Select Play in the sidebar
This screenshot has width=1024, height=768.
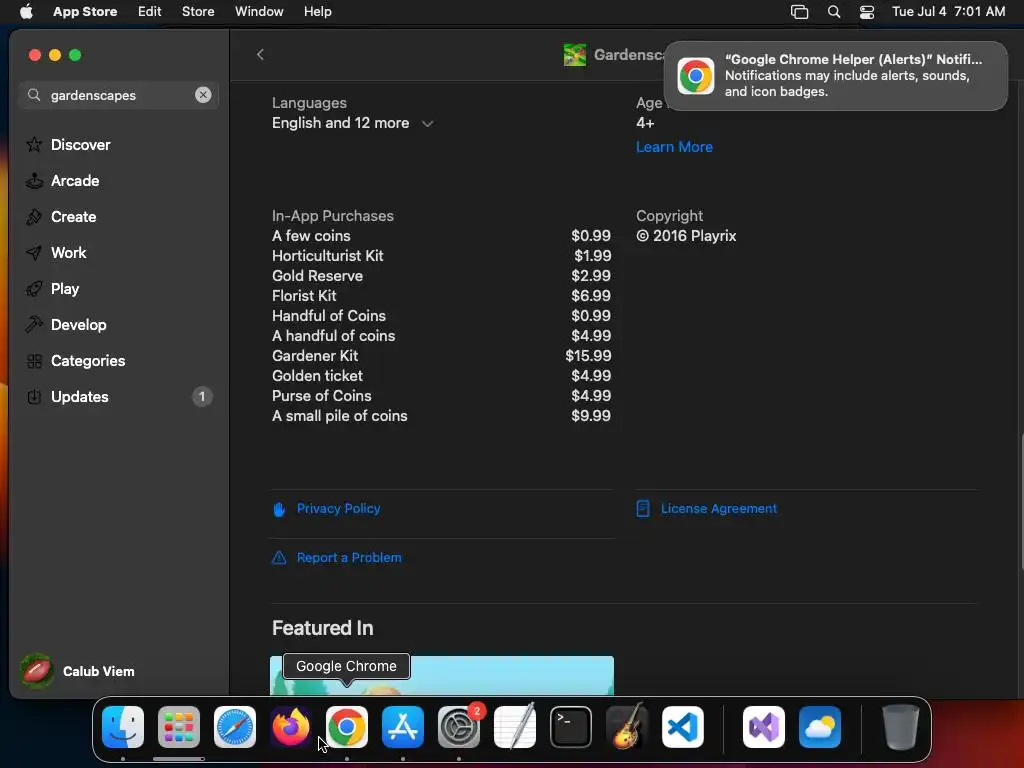(118, 288)
